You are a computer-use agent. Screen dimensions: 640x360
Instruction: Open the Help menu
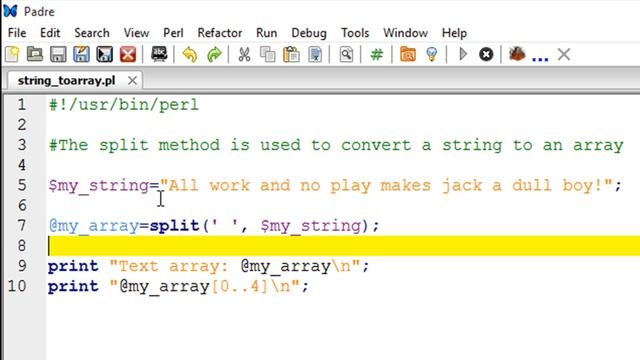point(454,33)
